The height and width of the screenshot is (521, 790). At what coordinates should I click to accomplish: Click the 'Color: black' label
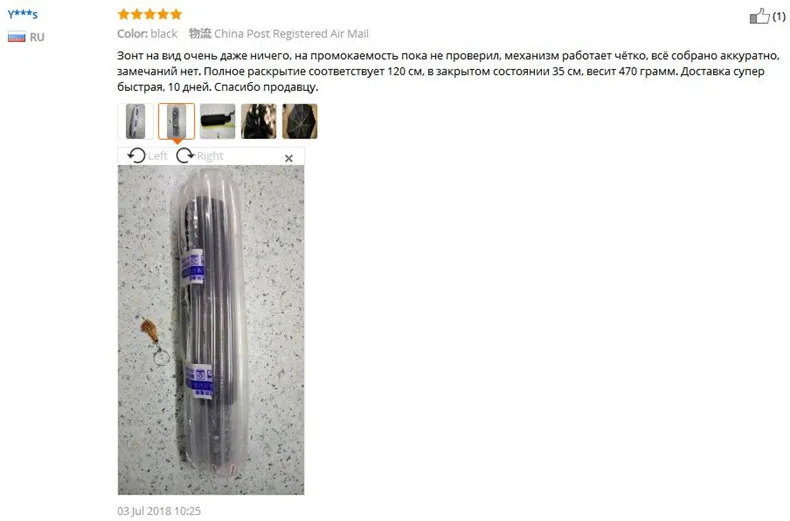(147, 34)
